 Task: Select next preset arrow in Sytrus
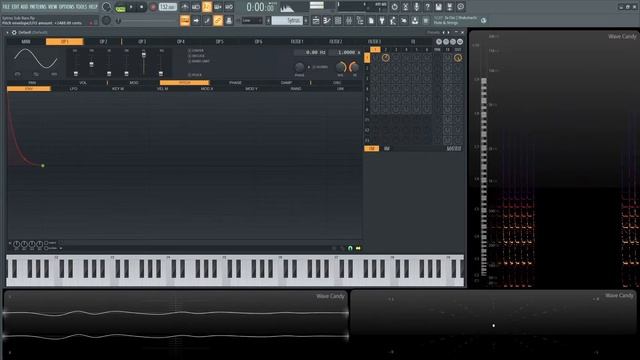449,32
